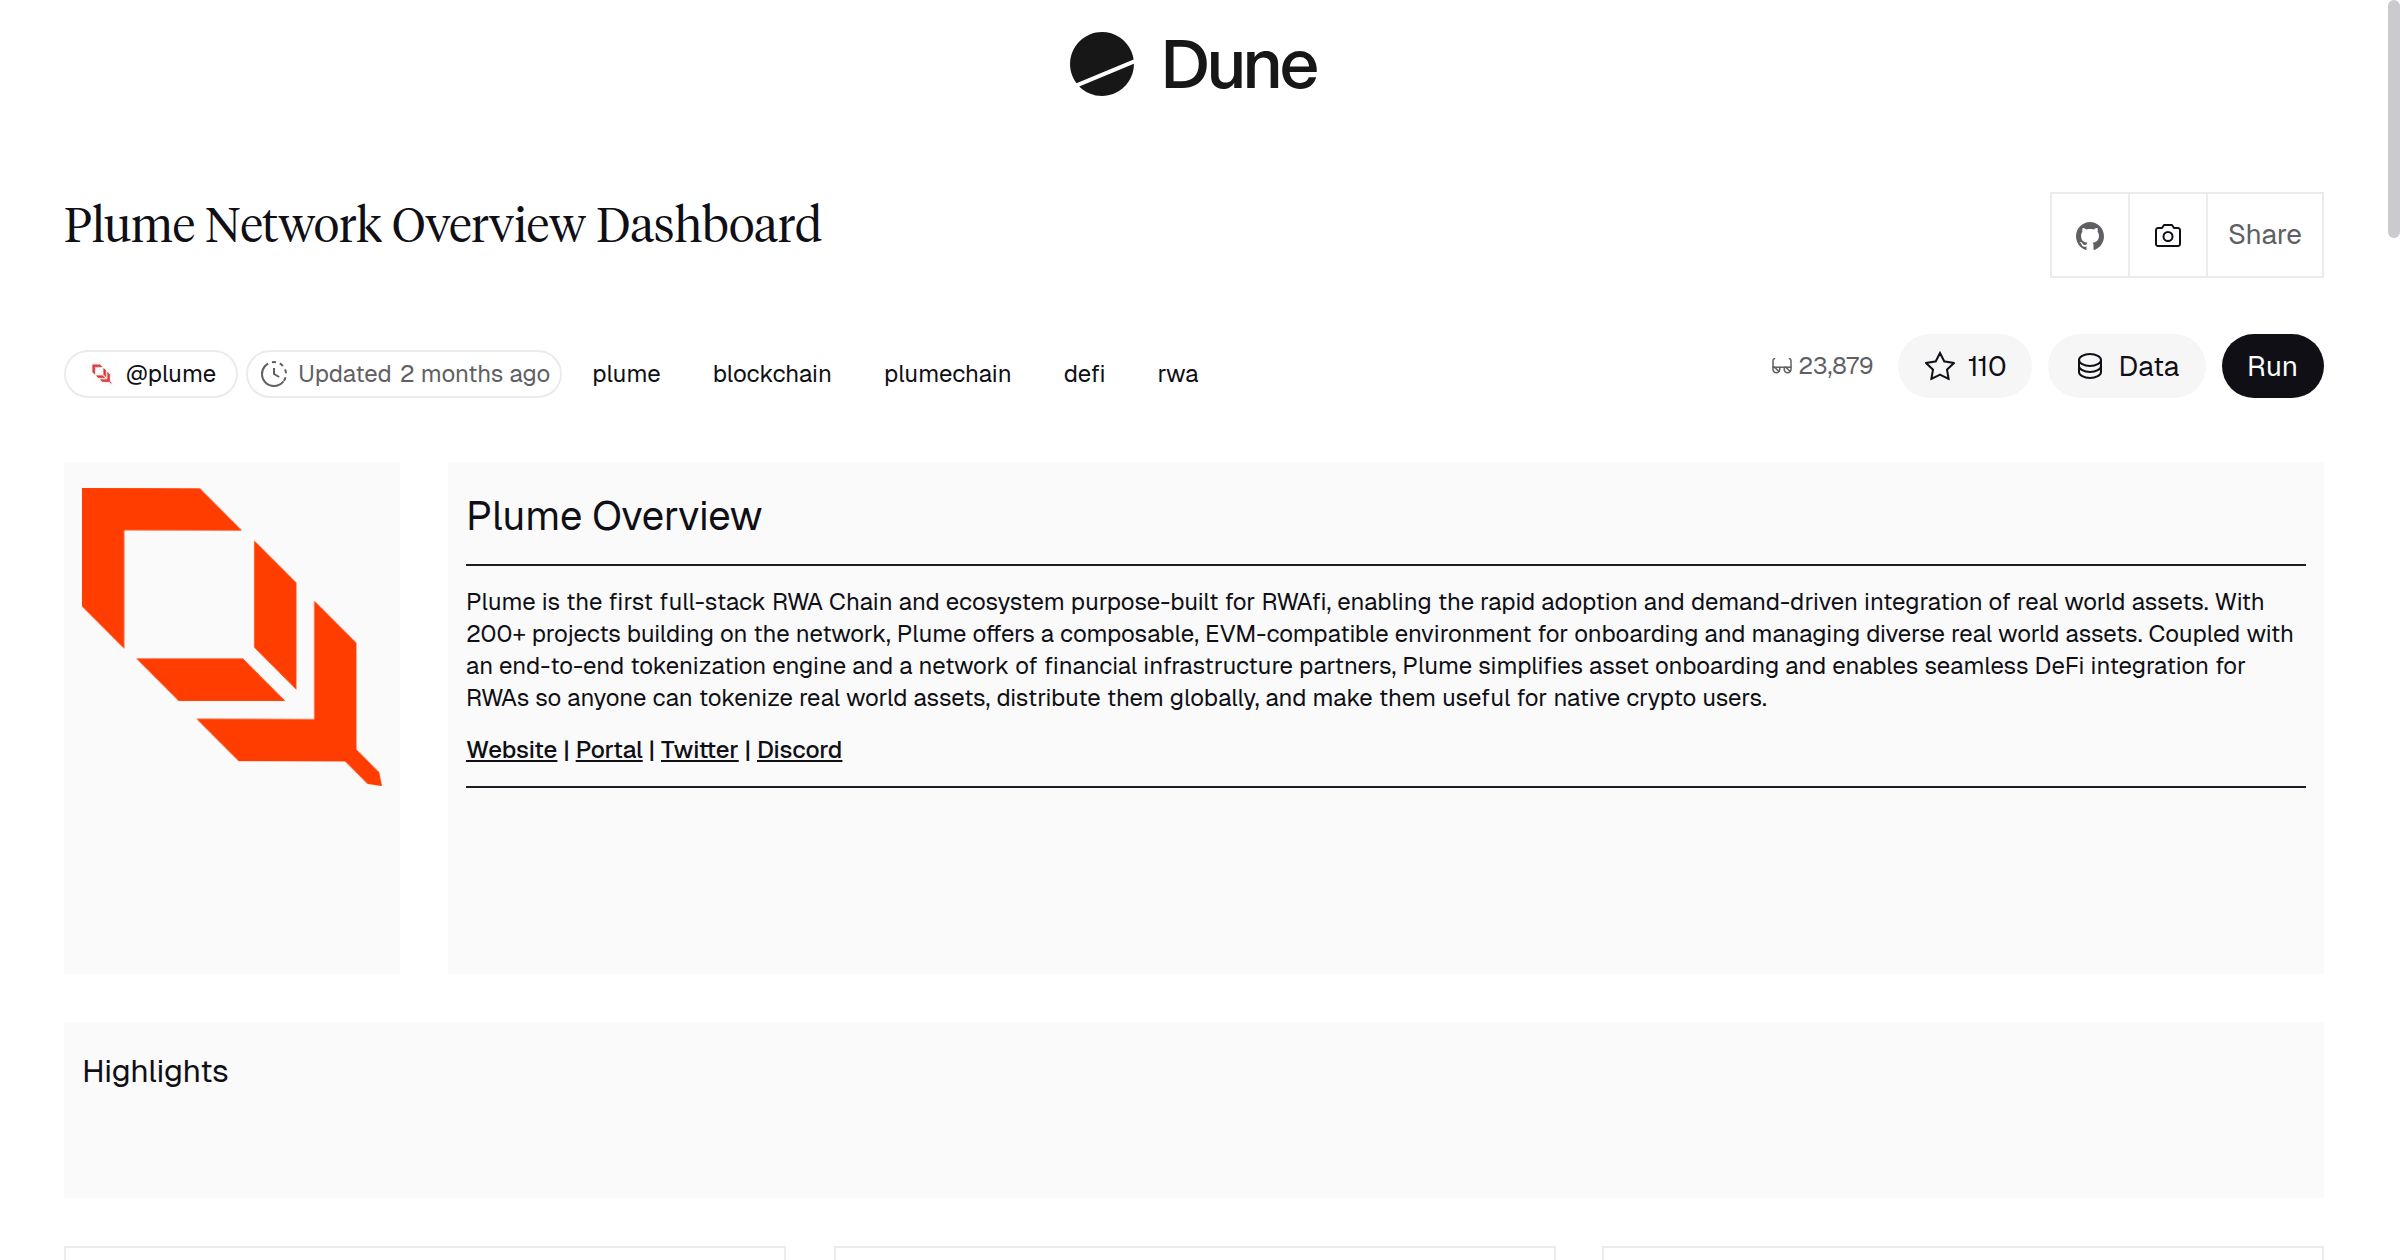Select the defi tag
The width and height of the screenshot is (2400, 1260).
click(x=1084, y=373)
